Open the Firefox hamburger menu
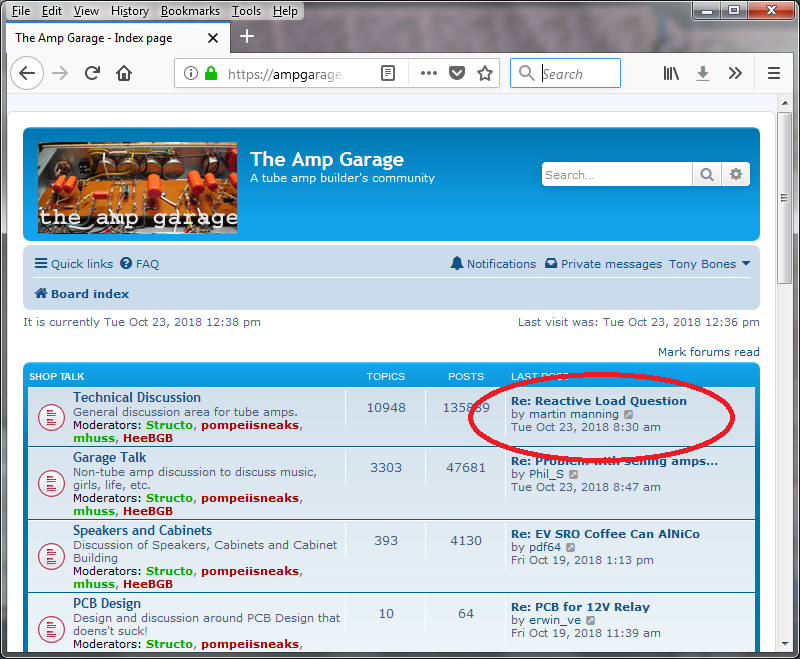 tap(773, 73)
